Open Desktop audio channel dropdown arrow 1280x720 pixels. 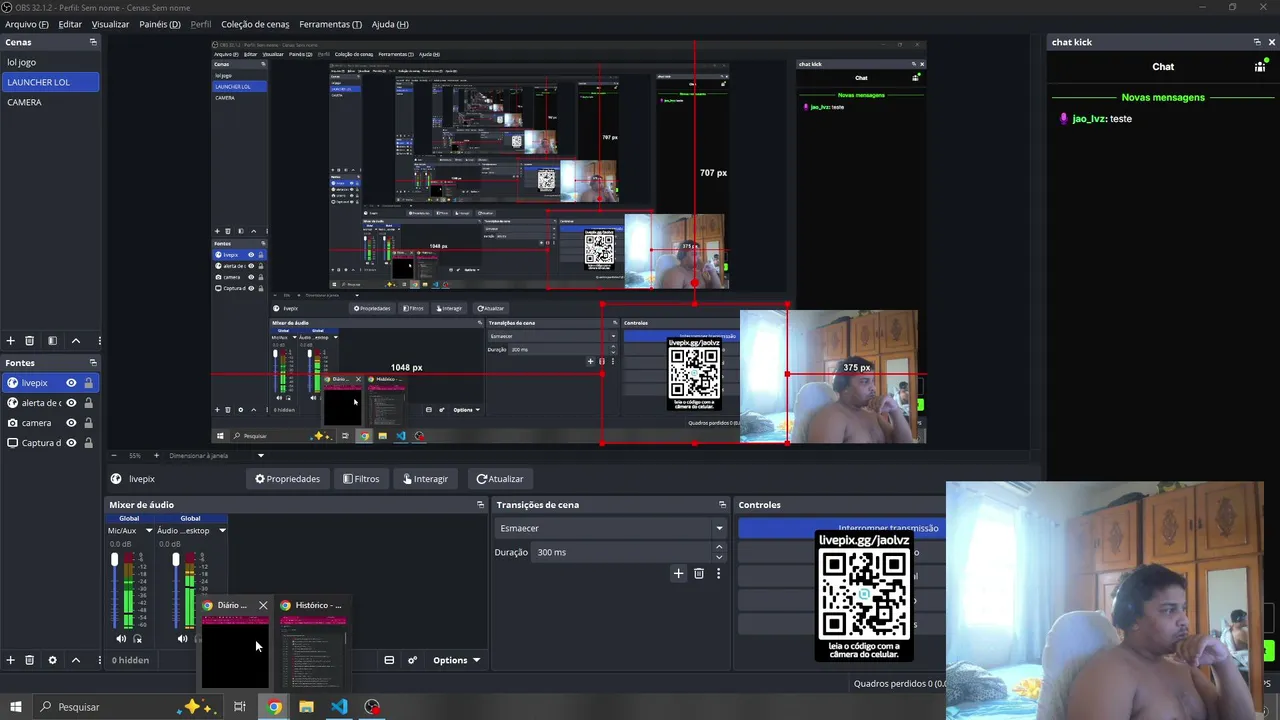[x=222, y=531]
